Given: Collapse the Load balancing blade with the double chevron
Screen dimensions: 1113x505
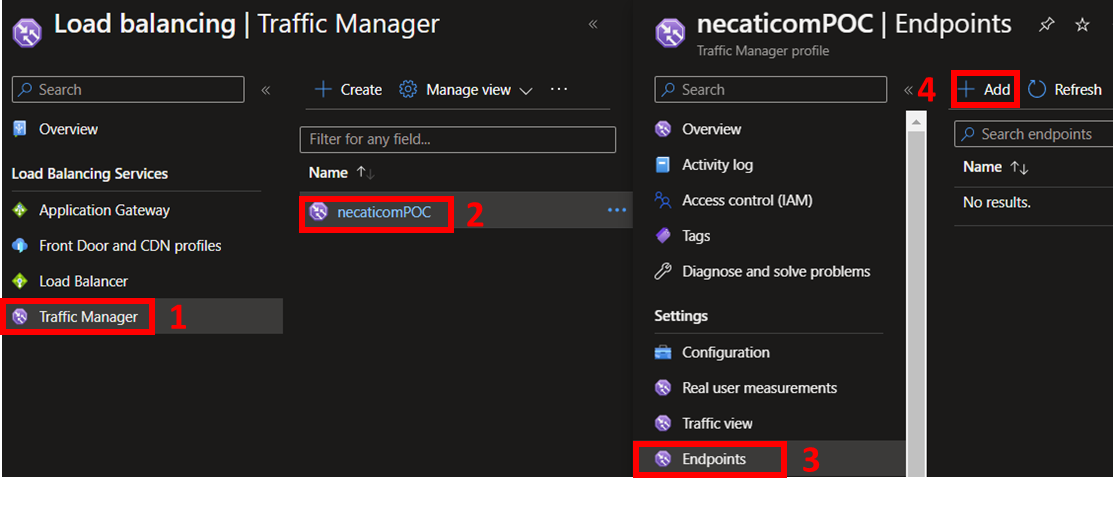Looking at the screenshot, I should [593, 25].
